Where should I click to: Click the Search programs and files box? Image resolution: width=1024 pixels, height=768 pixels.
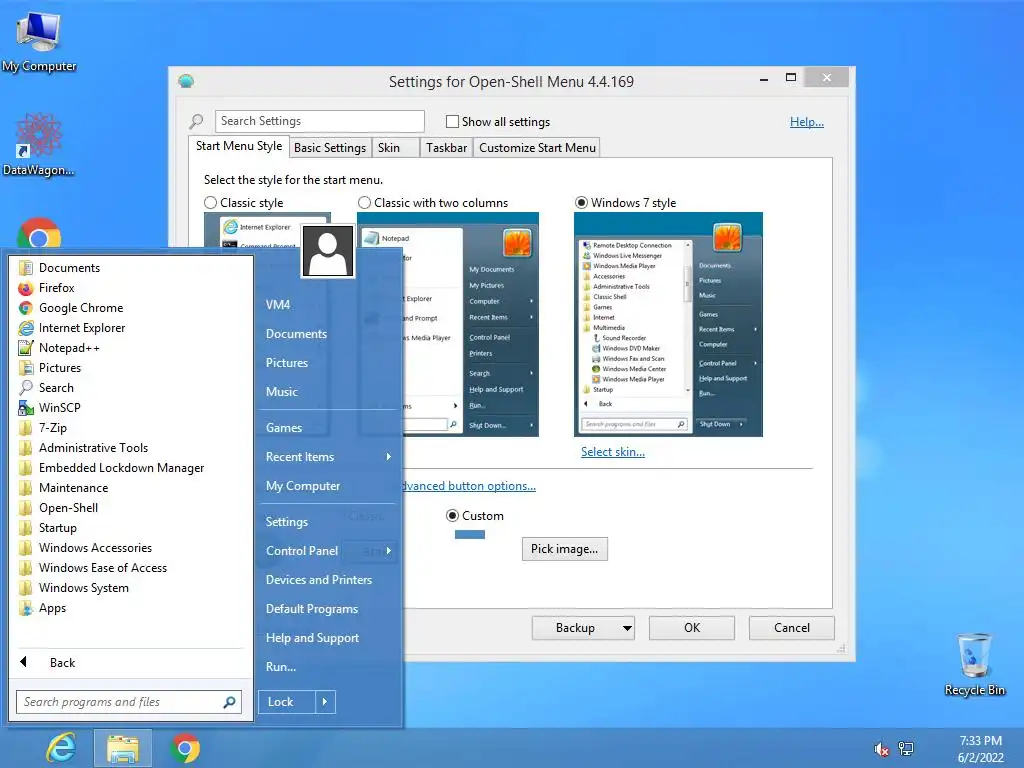click(129, 702)
